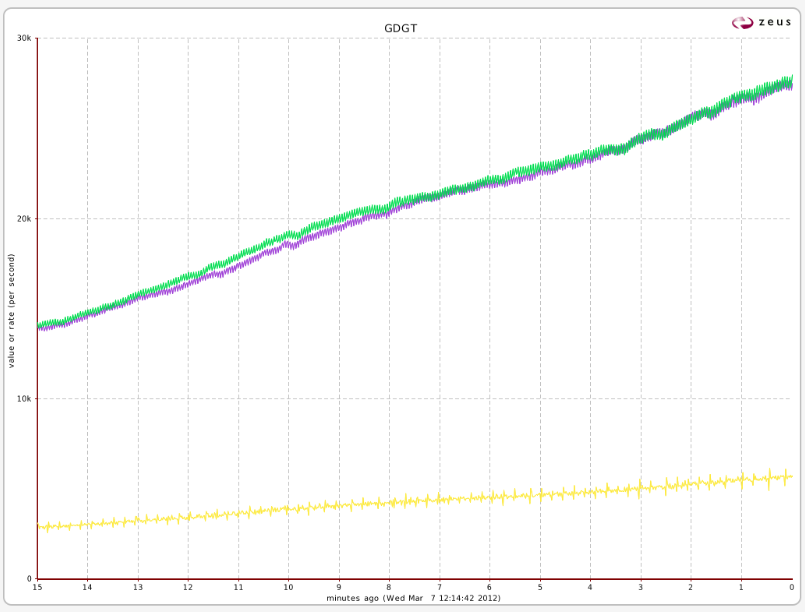Click the 14 minutes x-axis label
The height and width of the screenshot is (612, 805).
tap(87, 587)
